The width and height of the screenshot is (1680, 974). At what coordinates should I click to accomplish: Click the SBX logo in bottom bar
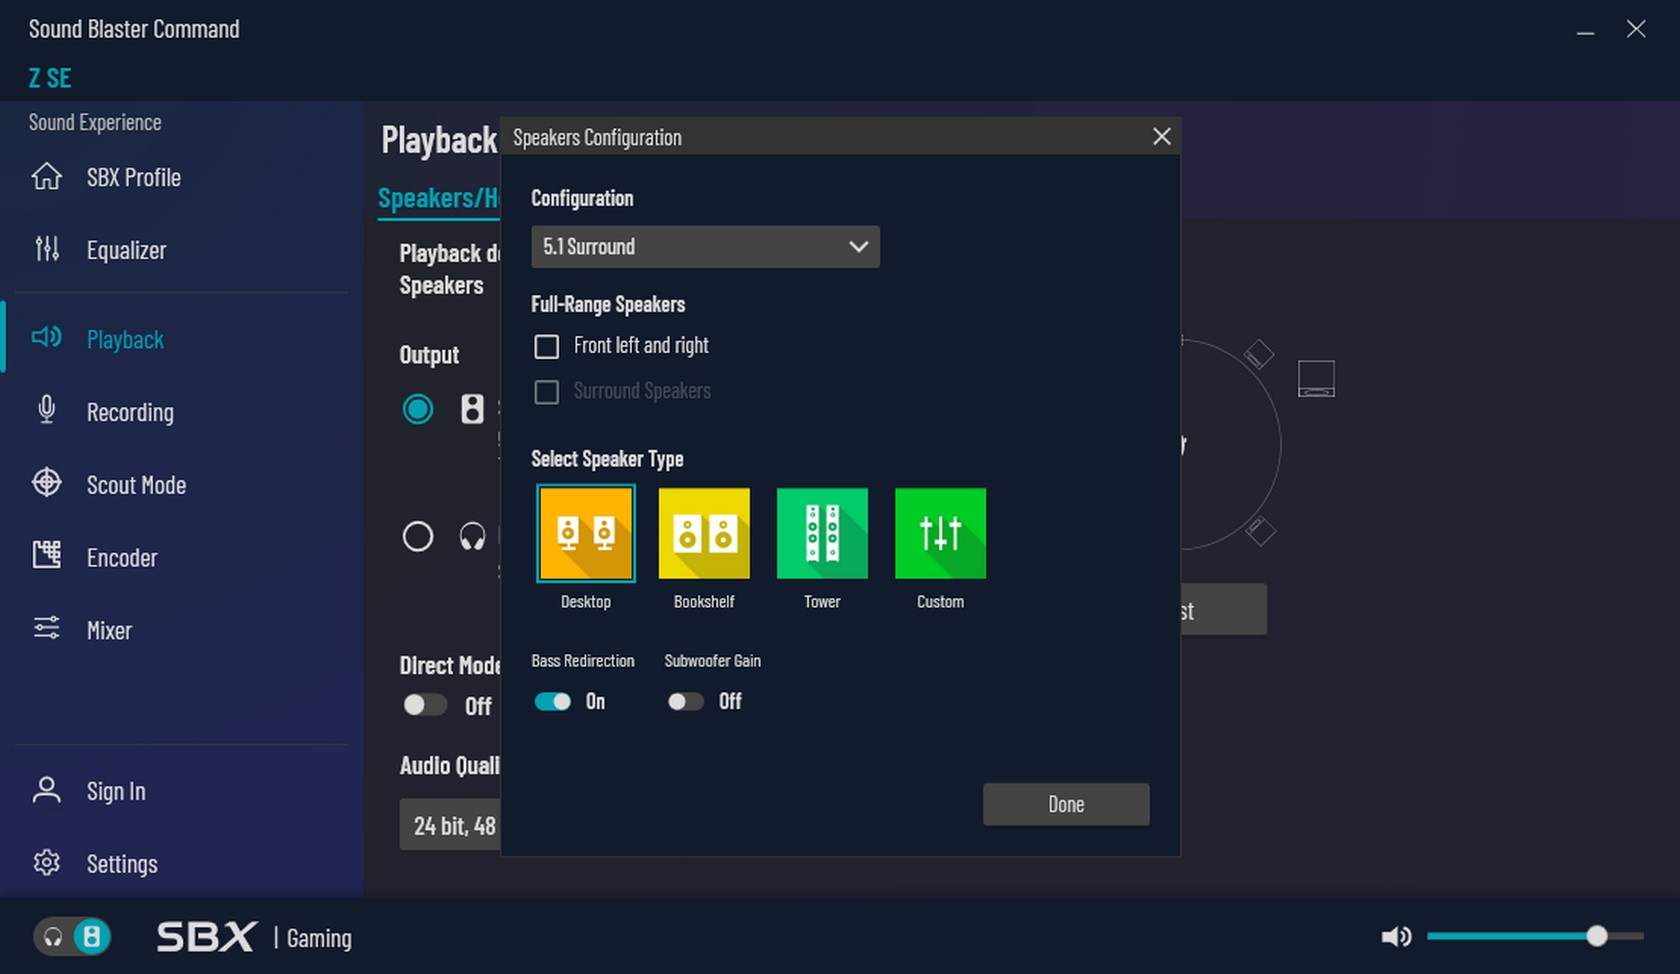206,937
